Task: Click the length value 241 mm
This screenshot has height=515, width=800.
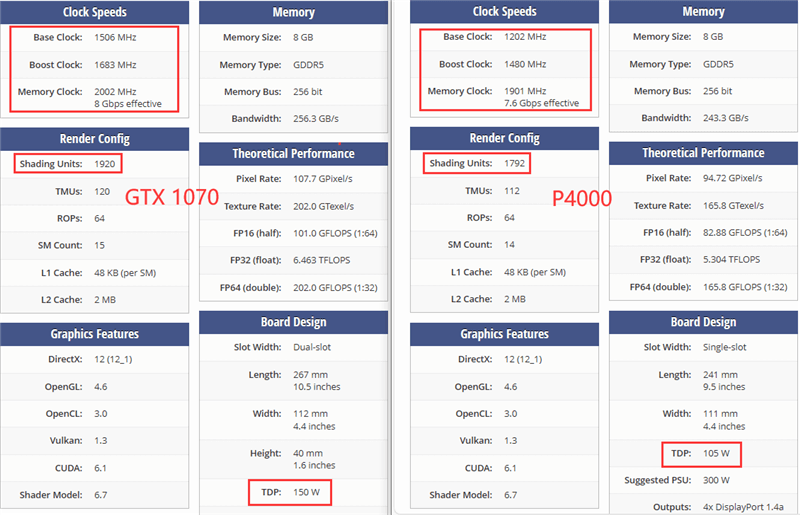Action: 720,375
